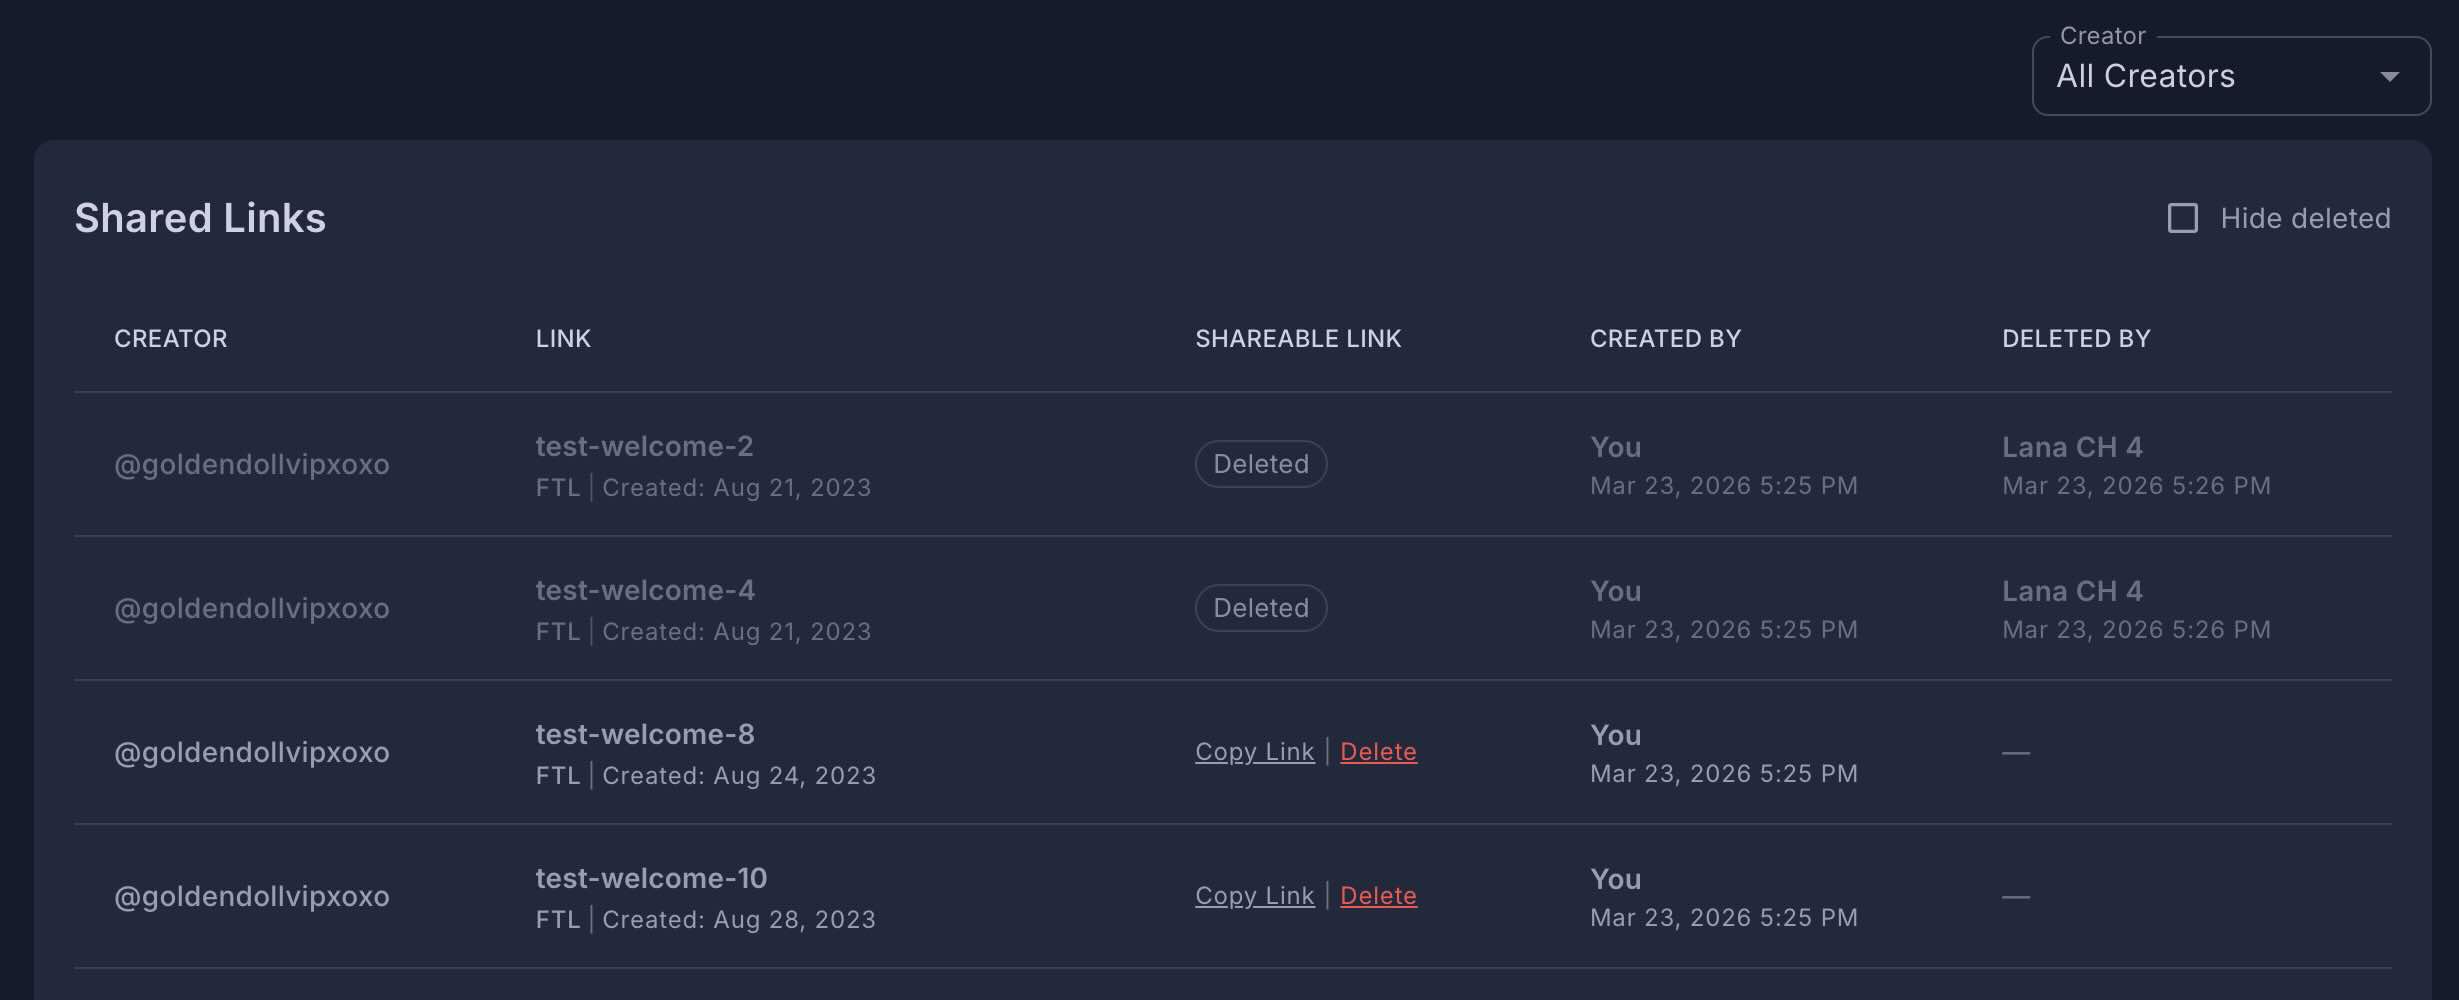Click the Created By column header

tap(1665, 339)
